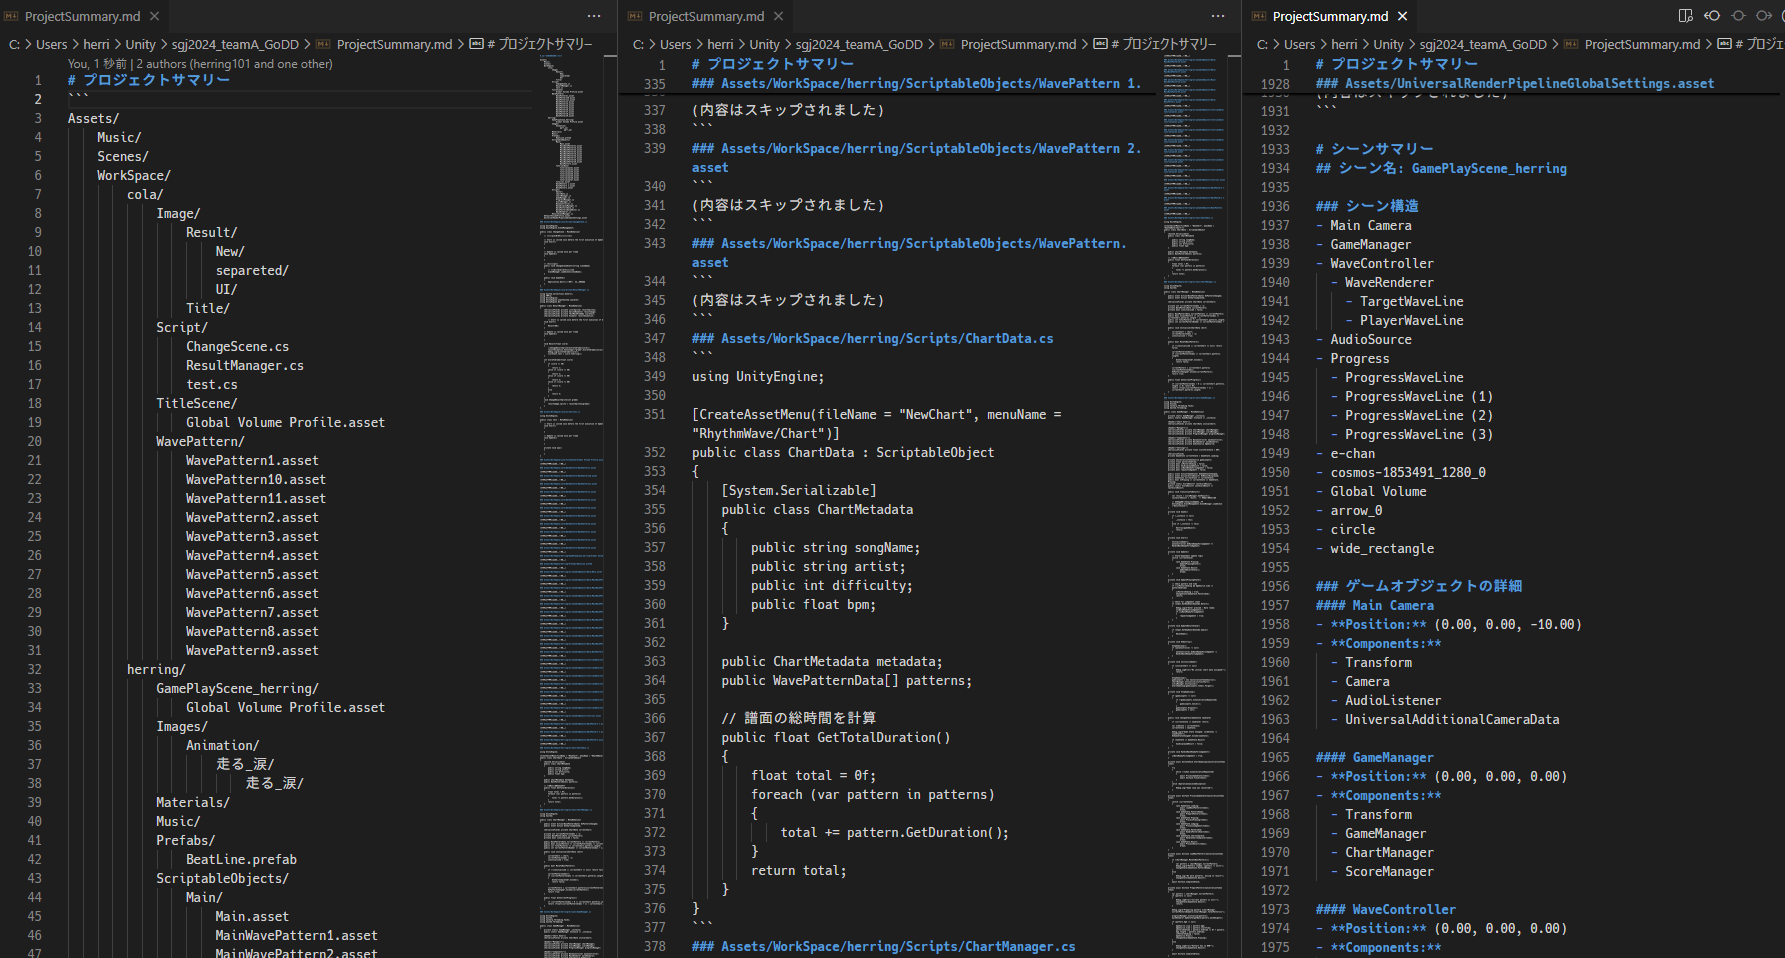Click Markdown file icon in right breadcrumb
Screen dimensions: 1785x958
tap(1572, 44)
